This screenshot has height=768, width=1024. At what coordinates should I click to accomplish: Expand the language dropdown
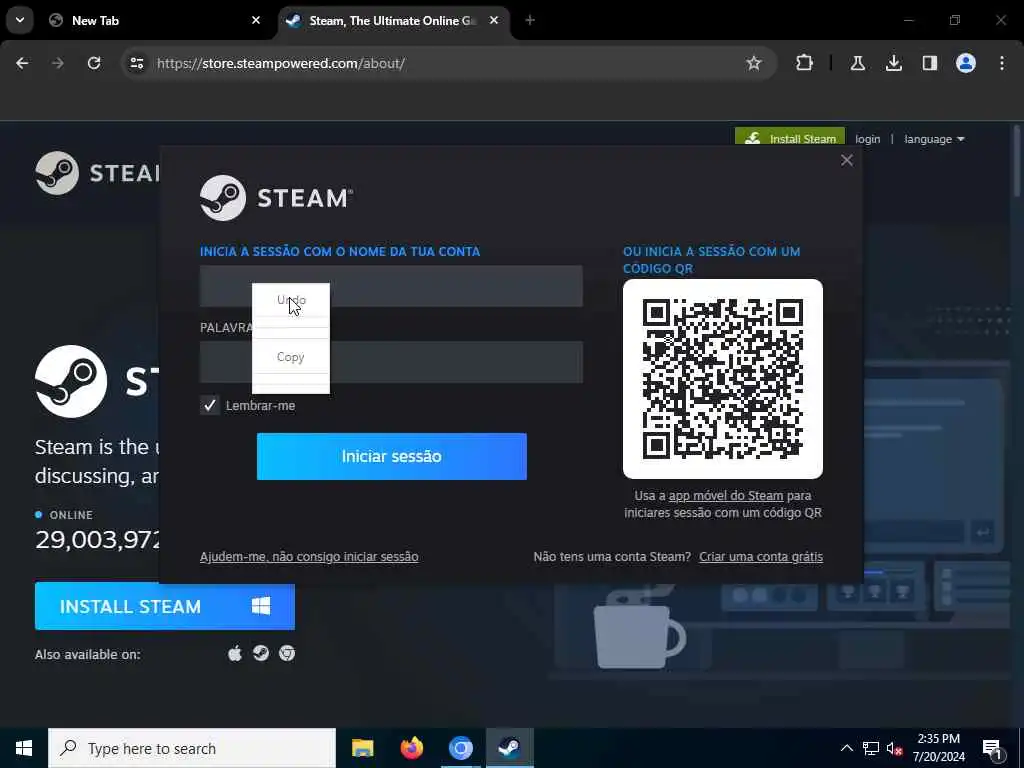pyautogui.click(x=934, y=139)
